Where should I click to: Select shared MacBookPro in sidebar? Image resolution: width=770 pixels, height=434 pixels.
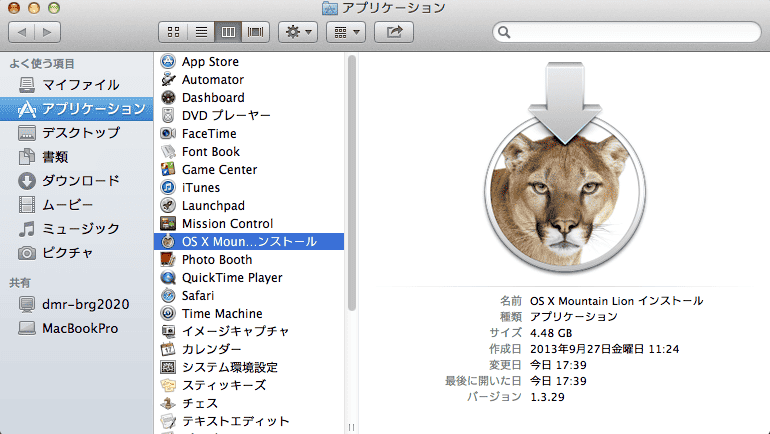(77, 328)
